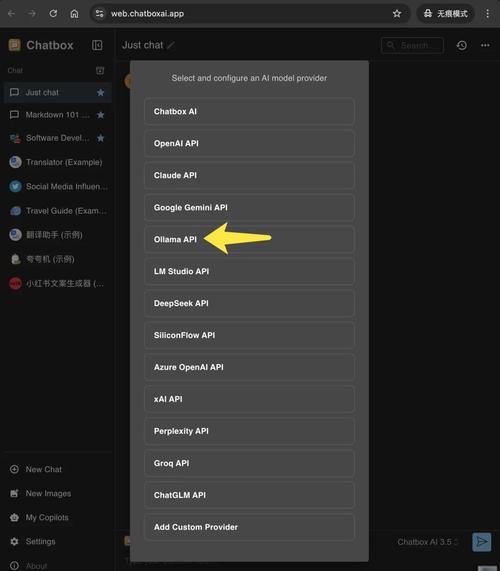Screen dimensions: 500x571
Task: Open Software Devel... conversation
Action: pos(58,138)
